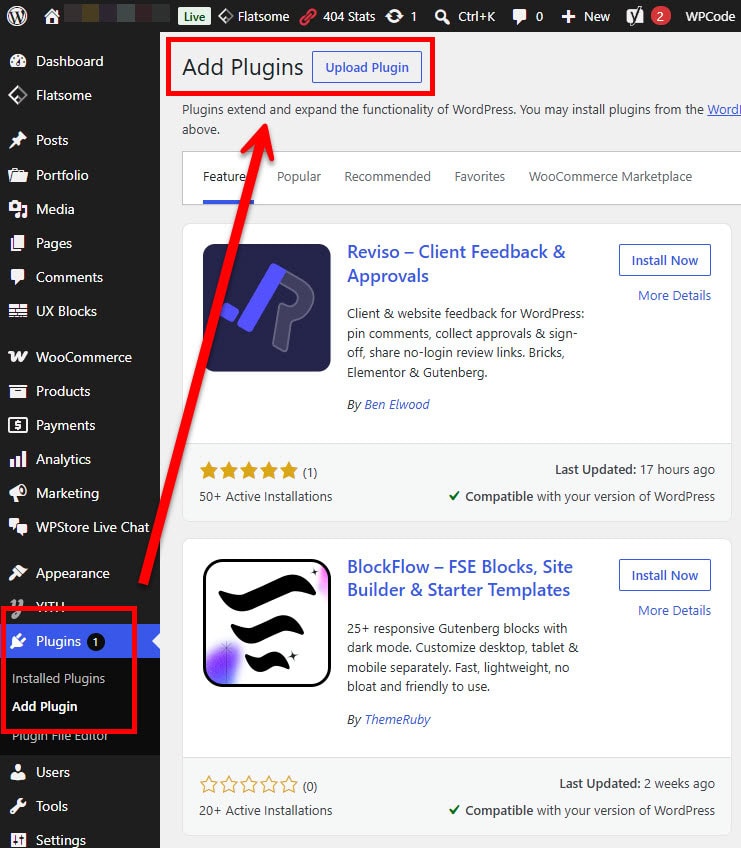This screenshot has height=848, width=741.
Task: Open the New content menu
Action: (x=586, y=17)
